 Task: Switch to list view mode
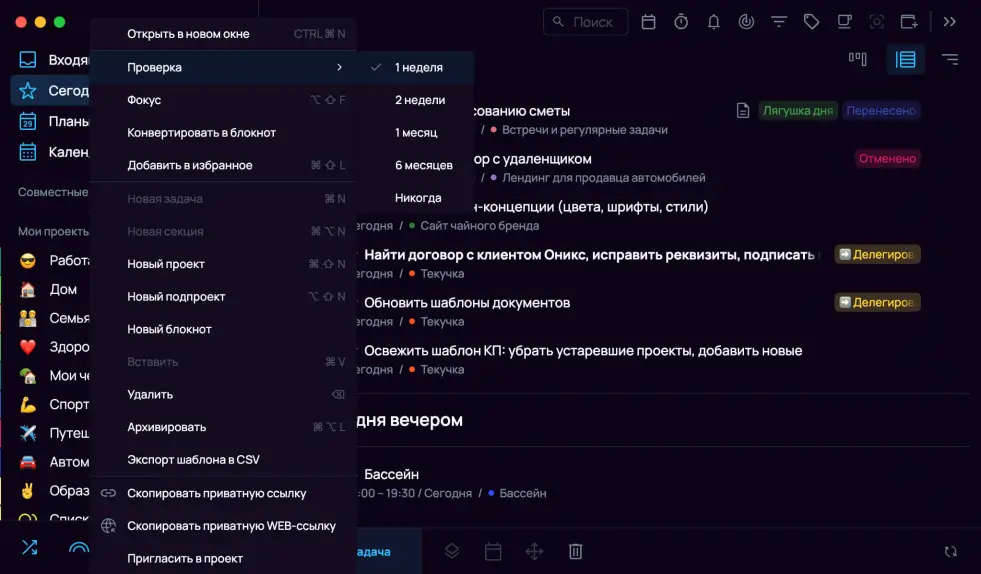point(906,59)
